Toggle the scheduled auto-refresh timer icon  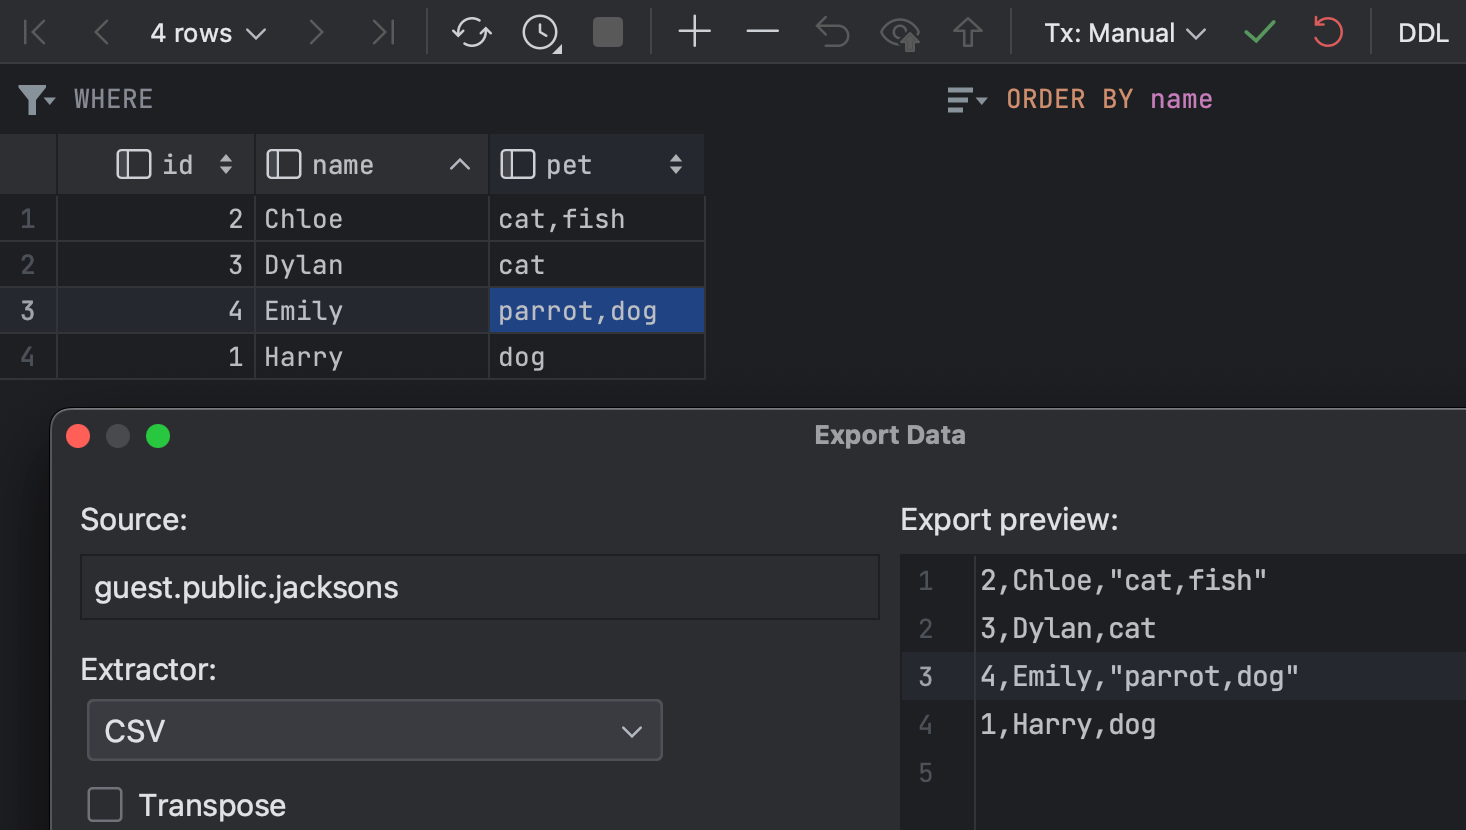(x=539, y=32)
